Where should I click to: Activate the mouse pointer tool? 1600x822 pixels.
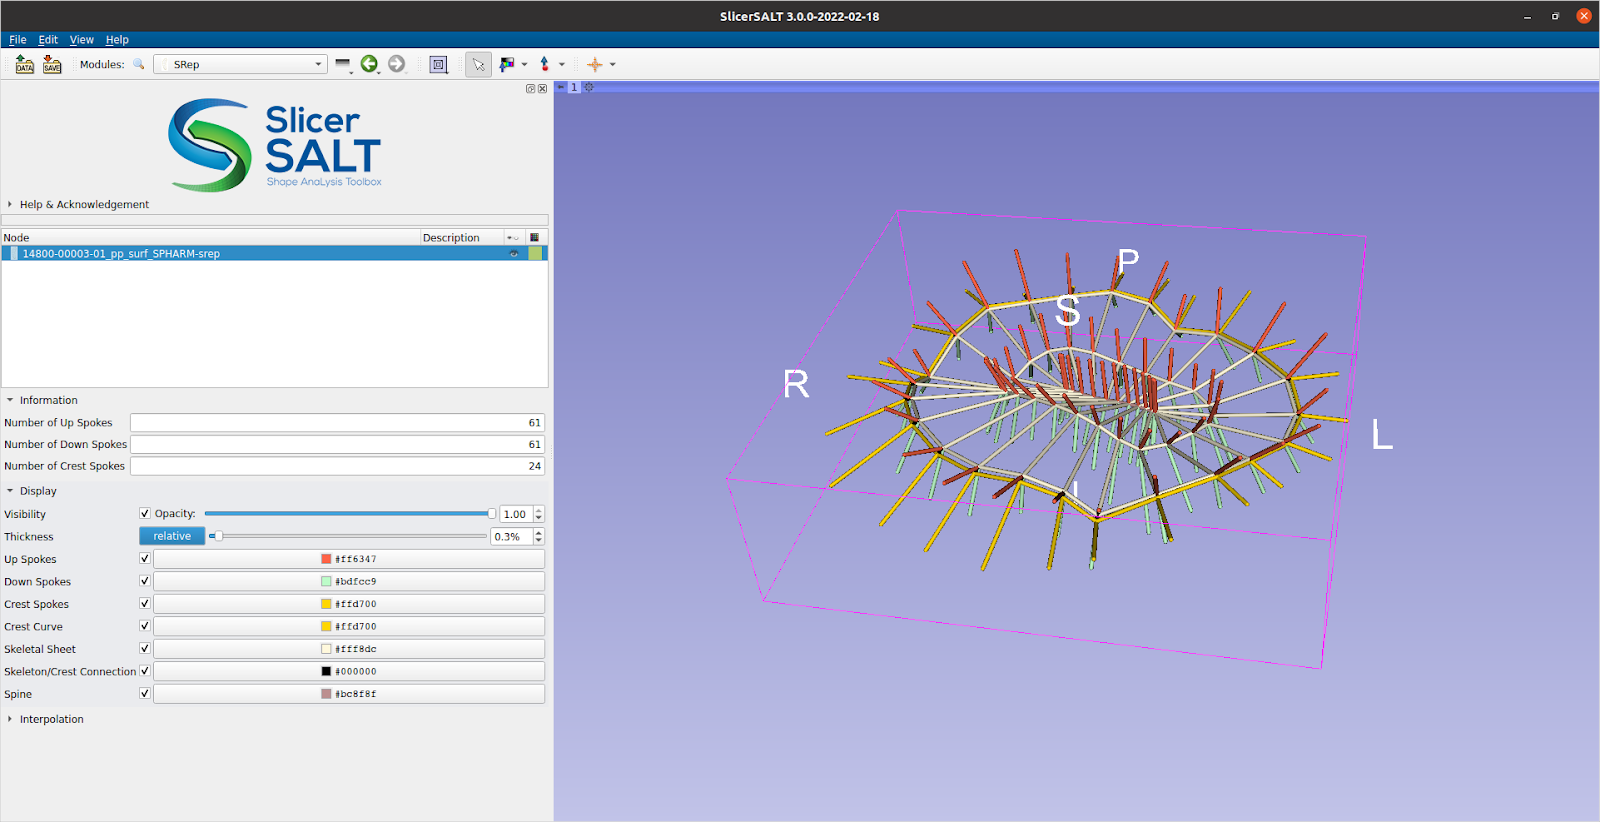478,65
